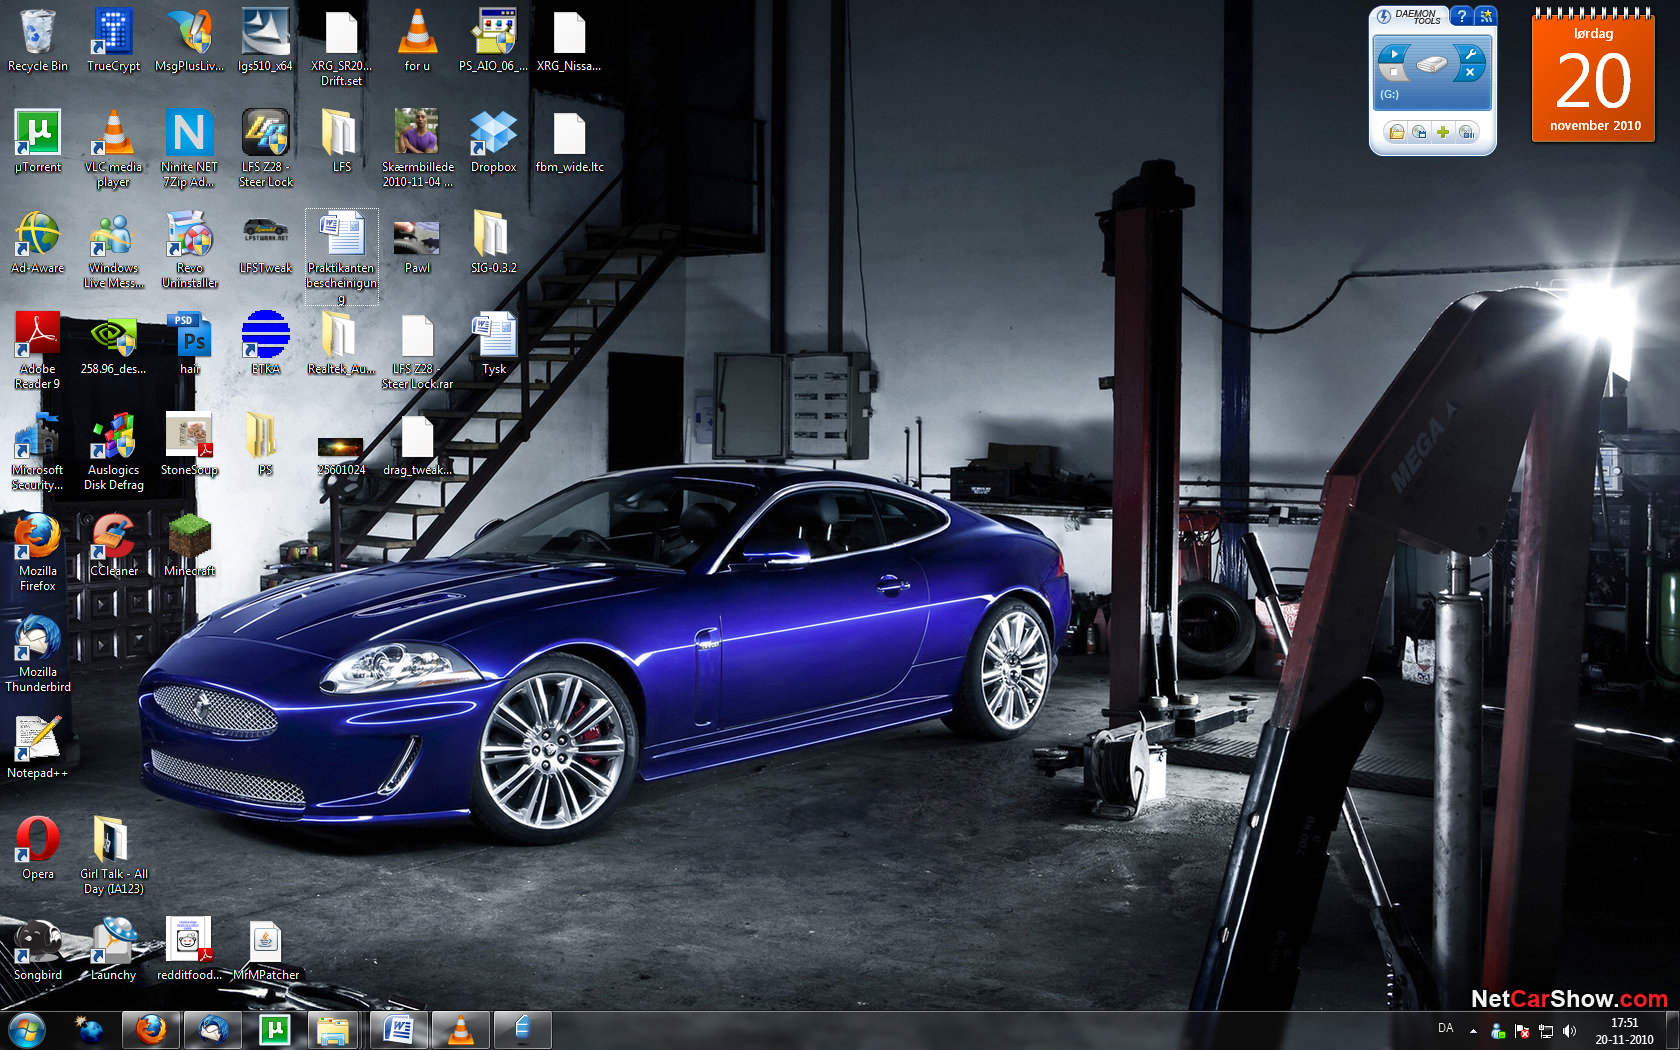Screen dimensions: 1680x1050
Task: Click the open image folder icon in gadget
Action: pyautogui.click(x=1397, y=132)
